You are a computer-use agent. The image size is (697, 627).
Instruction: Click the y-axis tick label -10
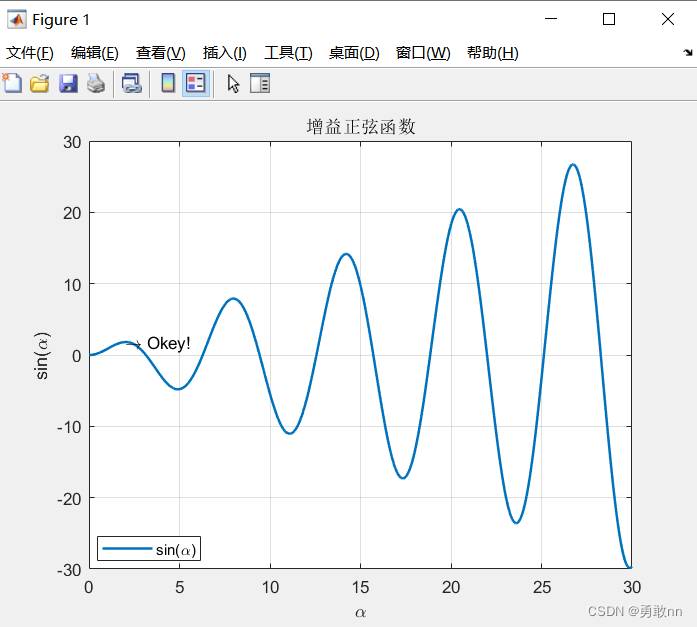(69, 427)
